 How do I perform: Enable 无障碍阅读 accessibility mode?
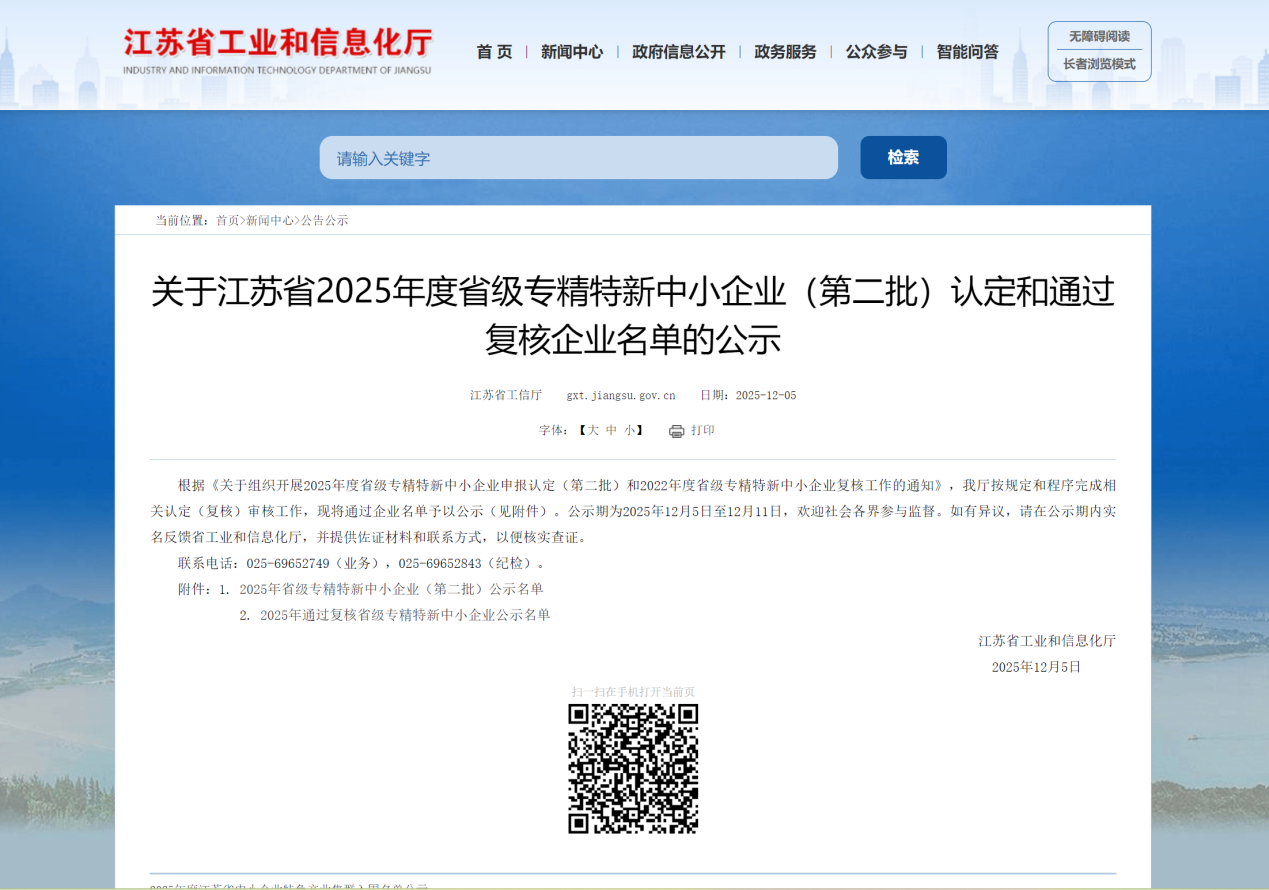click(1099, 37)
